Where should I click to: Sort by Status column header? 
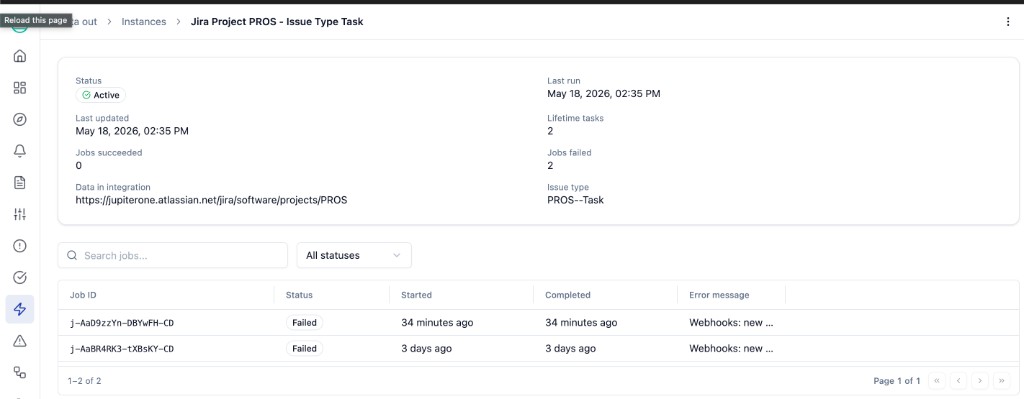pyautogui.click(x=299, y=295)
